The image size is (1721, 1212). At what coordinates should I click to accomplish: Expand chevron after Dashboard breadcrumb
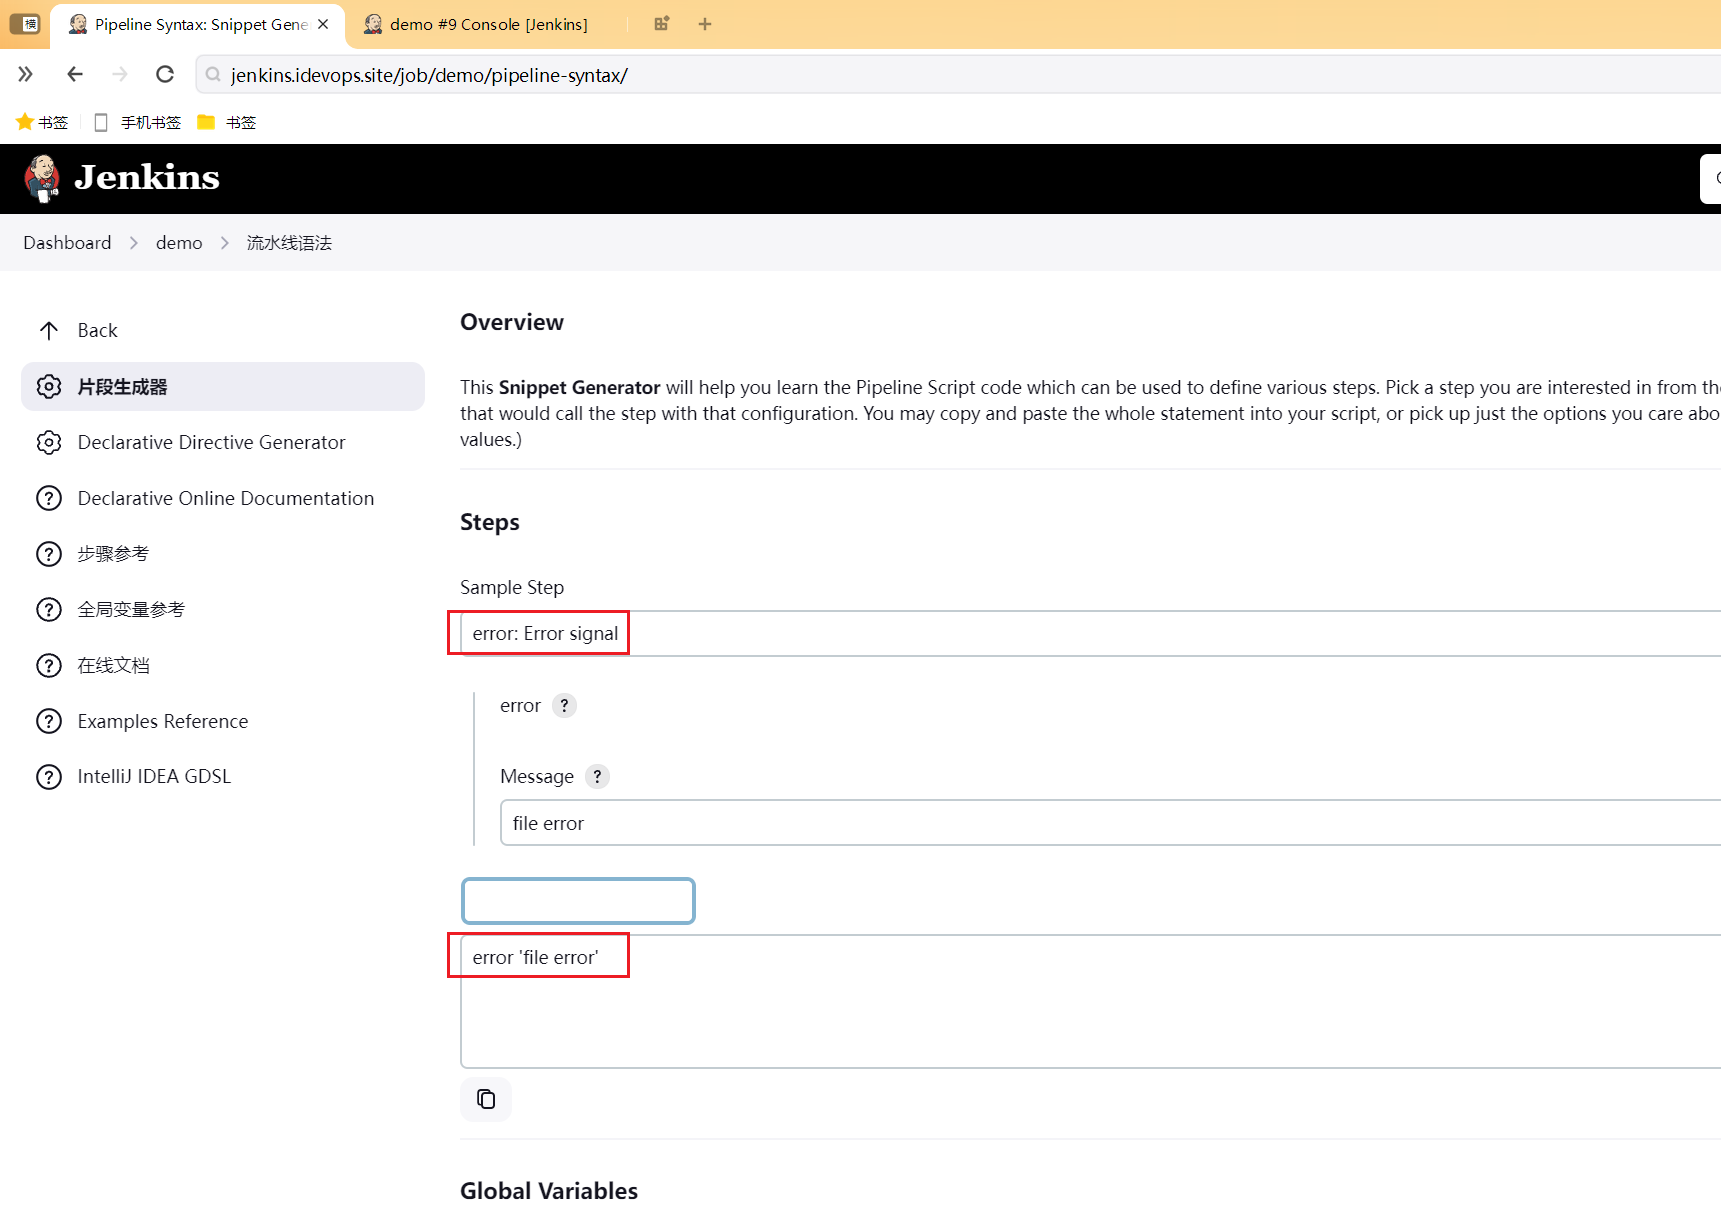(134, 243)
